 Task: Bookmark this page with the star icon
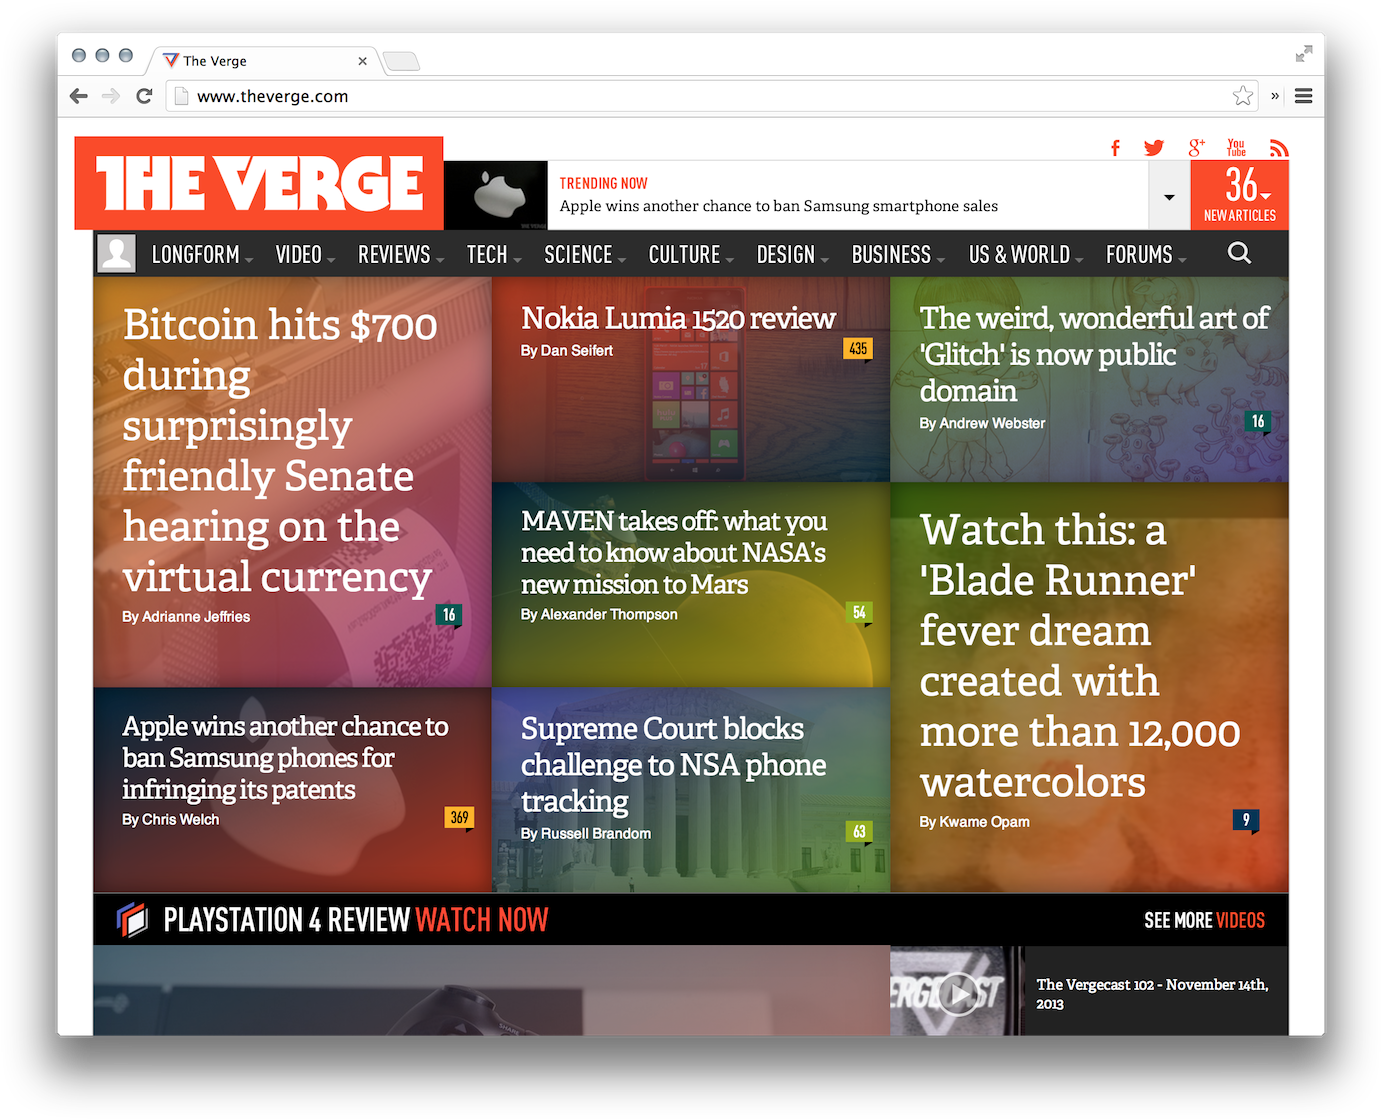1242,96
